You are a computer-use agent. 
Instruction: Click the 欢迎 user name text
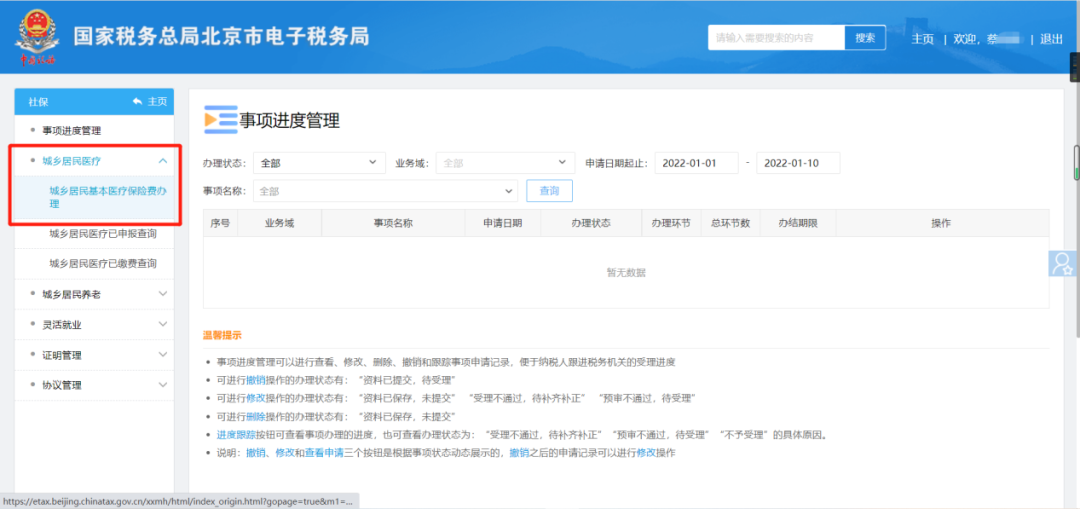tap(987, 39)
